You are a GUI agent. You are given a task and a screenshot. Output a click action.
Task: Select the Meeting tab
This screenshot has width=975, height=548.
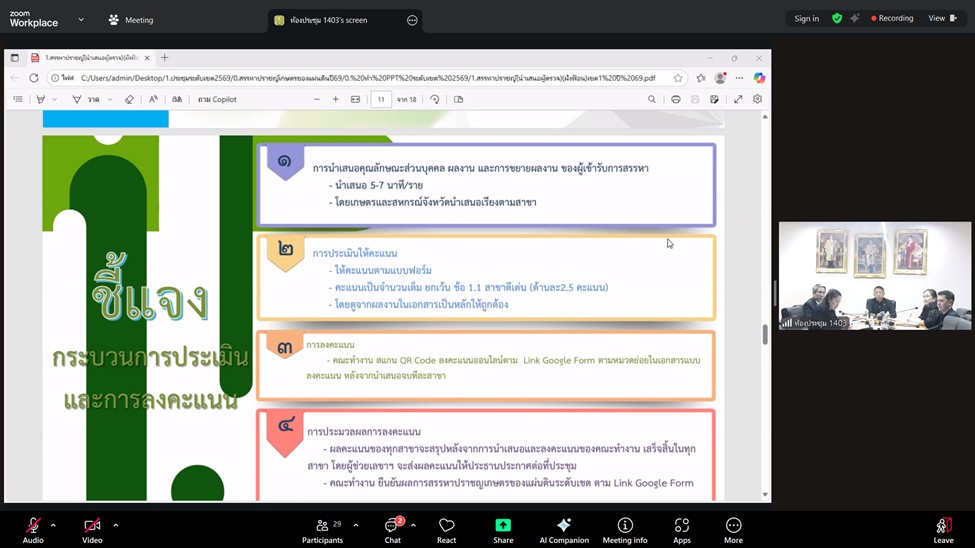click(x=131, y=20)
